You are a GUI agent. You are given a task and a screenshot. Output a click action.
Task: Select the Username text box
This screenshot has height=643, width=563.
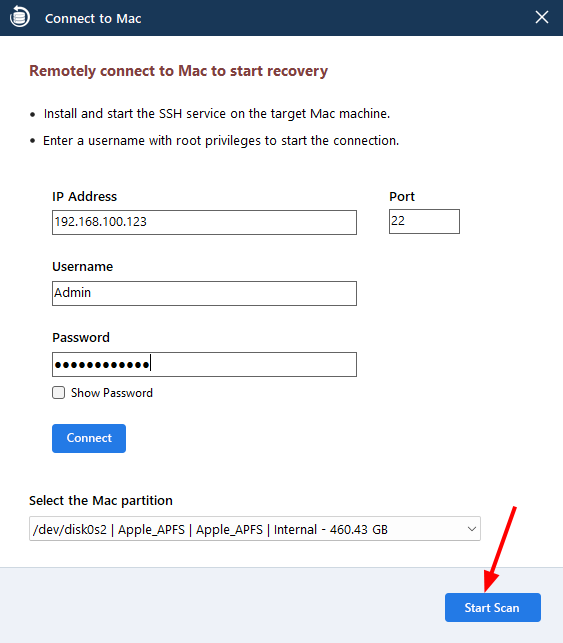pos(204,293)
